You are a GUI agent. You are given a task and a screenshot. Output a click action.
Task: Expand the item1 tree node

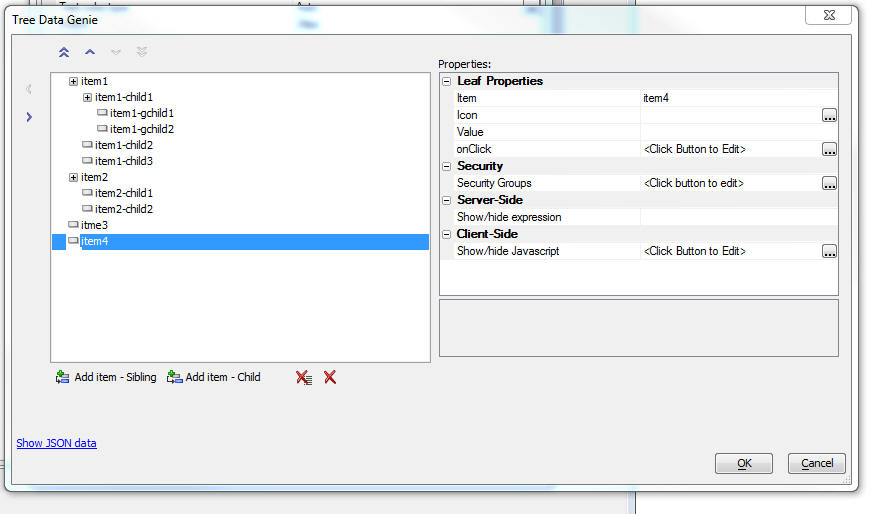(73, 81)
